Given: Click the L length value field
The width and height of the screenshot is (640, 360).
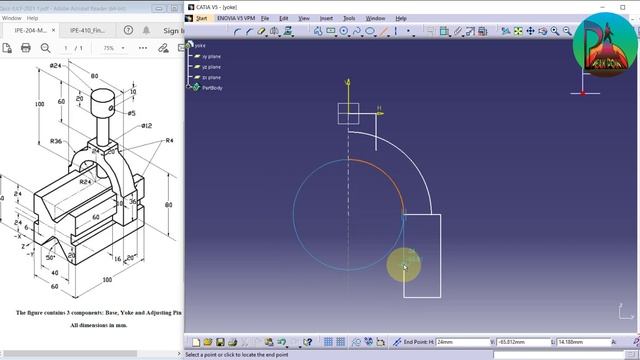Looking at the screenshot, I should [x=583, y=342].
